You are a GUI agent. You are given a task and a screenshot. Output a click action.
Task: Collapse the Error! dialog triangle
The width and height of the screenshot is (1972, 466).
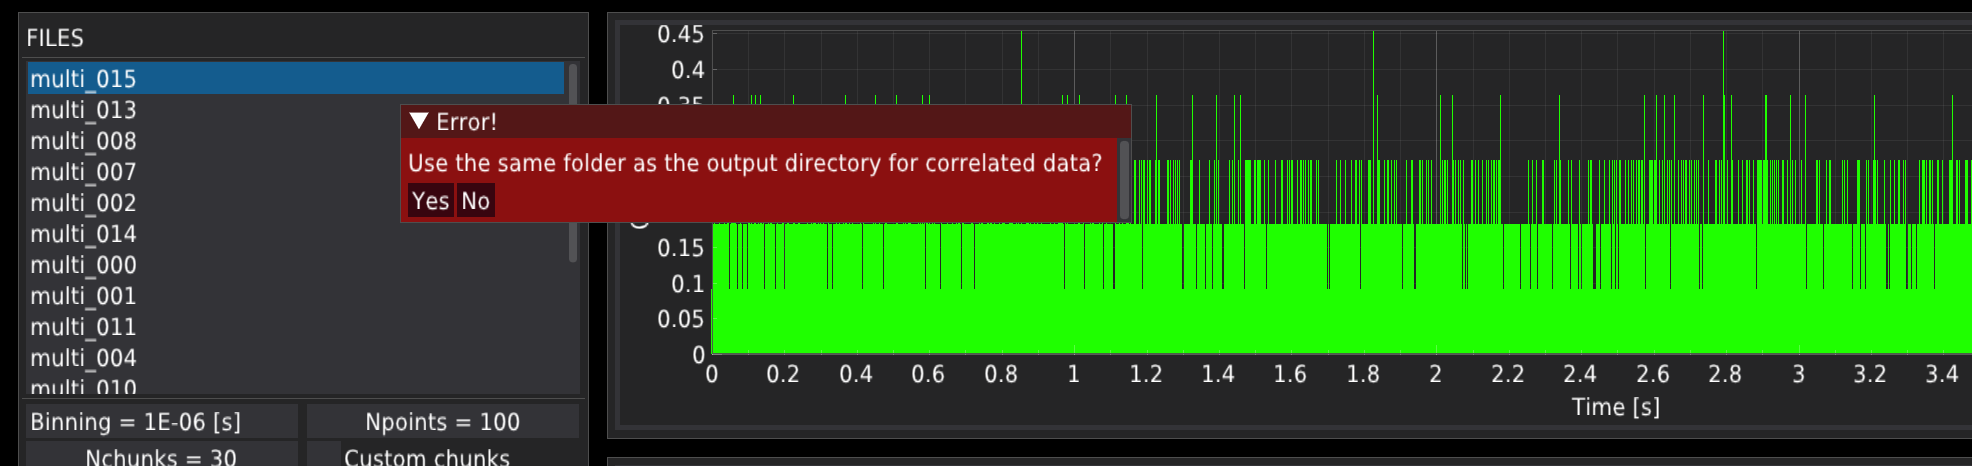[419, 121]
